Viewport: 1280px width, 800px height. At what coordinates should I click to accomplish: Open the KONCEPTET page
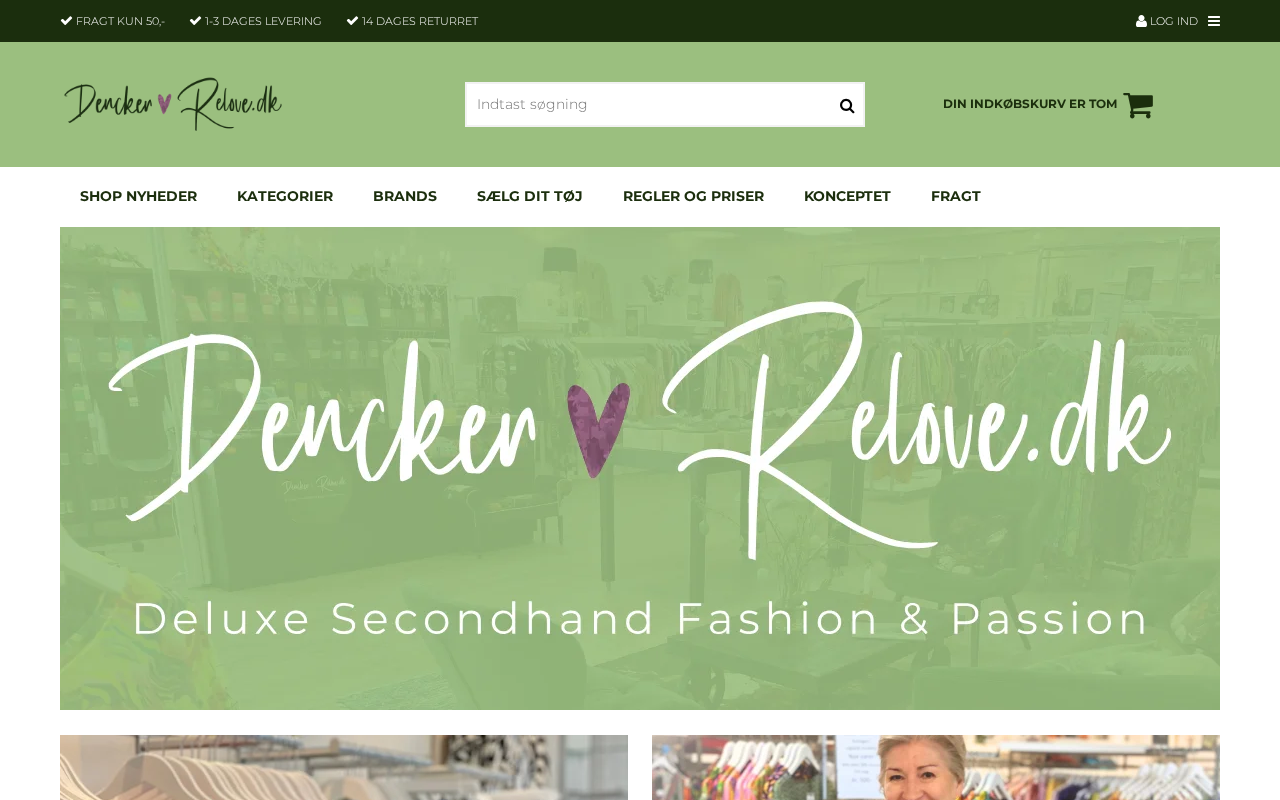[847, 196]
